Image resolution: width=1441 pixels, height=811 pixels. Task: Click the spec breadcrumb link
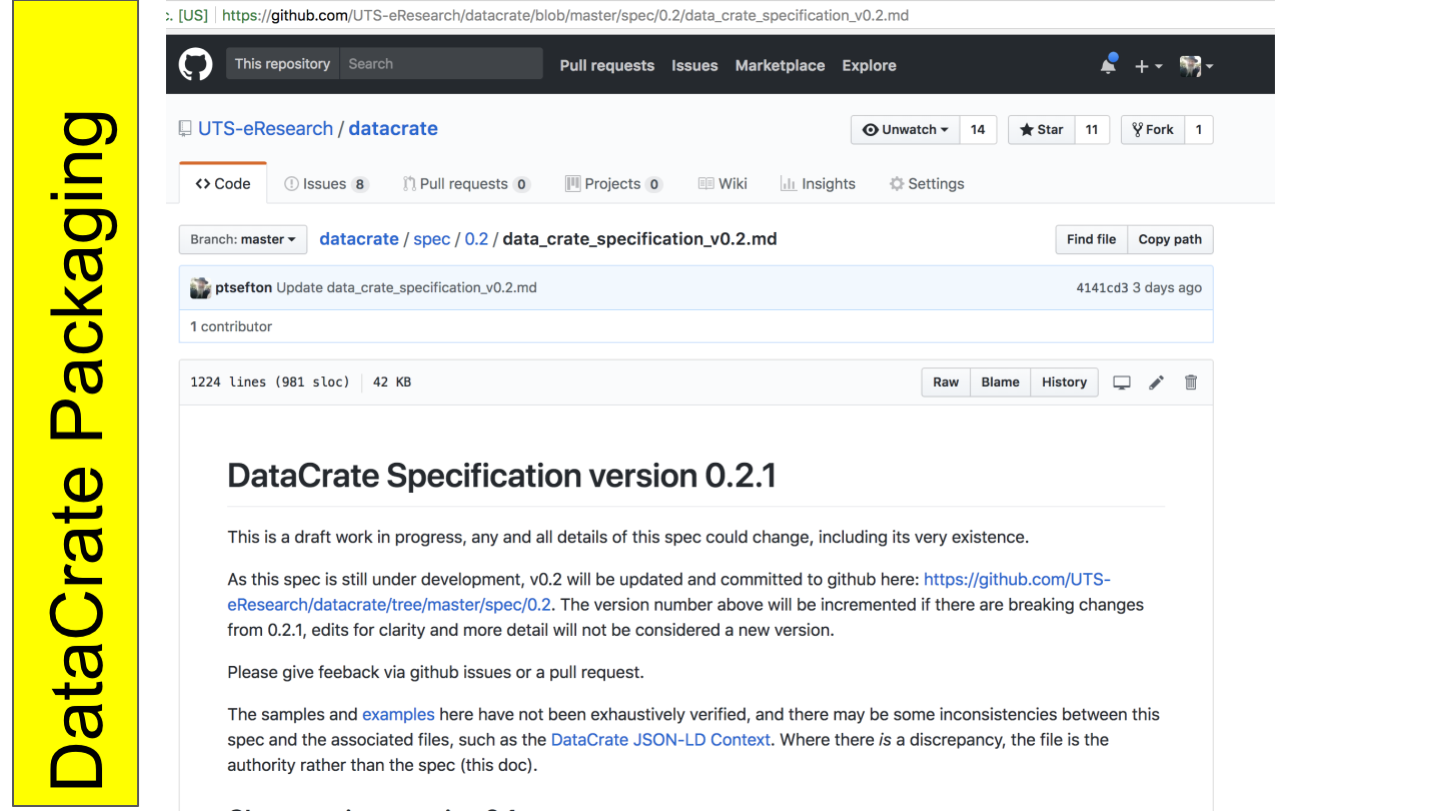click(432, 239)
